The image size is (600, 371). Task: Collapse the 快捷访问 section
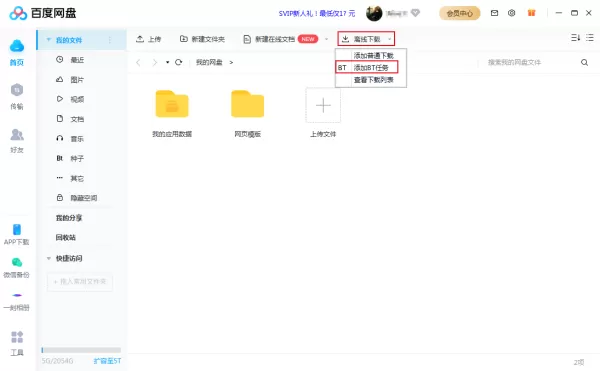(49, 259)
